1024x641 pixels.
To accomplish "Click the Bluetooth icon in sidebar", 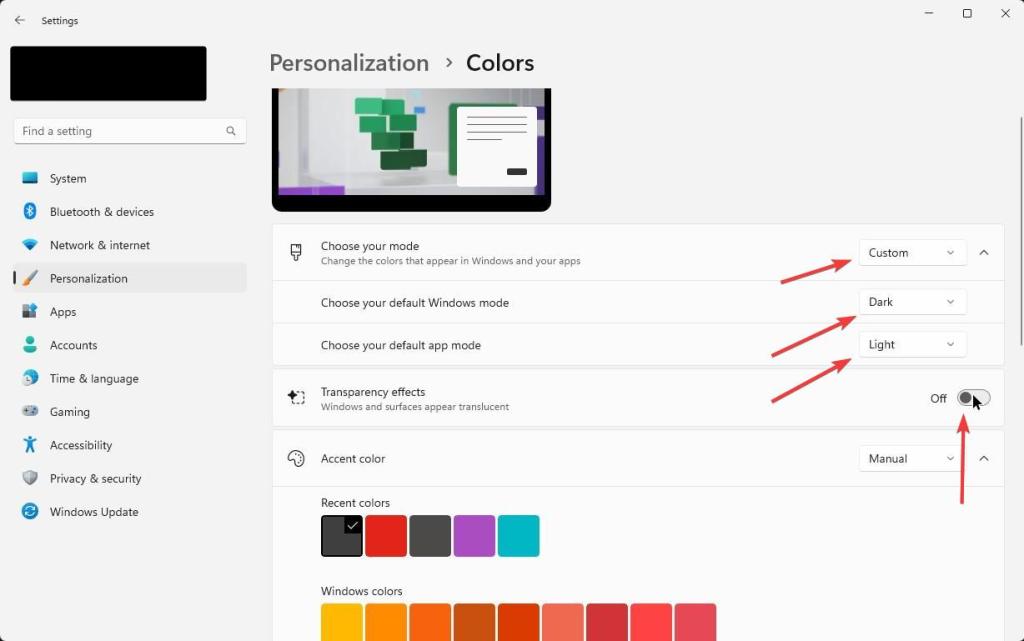I will coord(30,211).
